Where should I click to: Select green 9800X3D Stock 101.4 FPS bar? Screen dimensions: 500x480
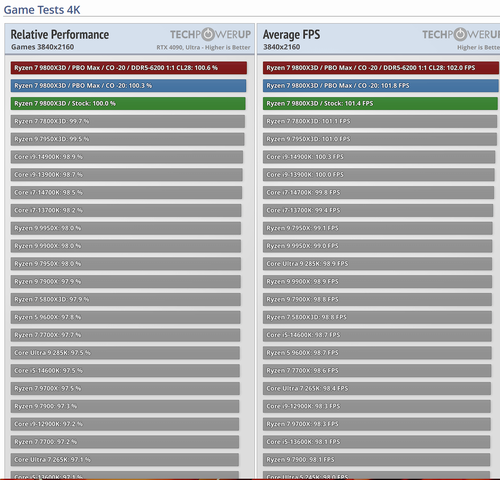click(x=380, y=103)
